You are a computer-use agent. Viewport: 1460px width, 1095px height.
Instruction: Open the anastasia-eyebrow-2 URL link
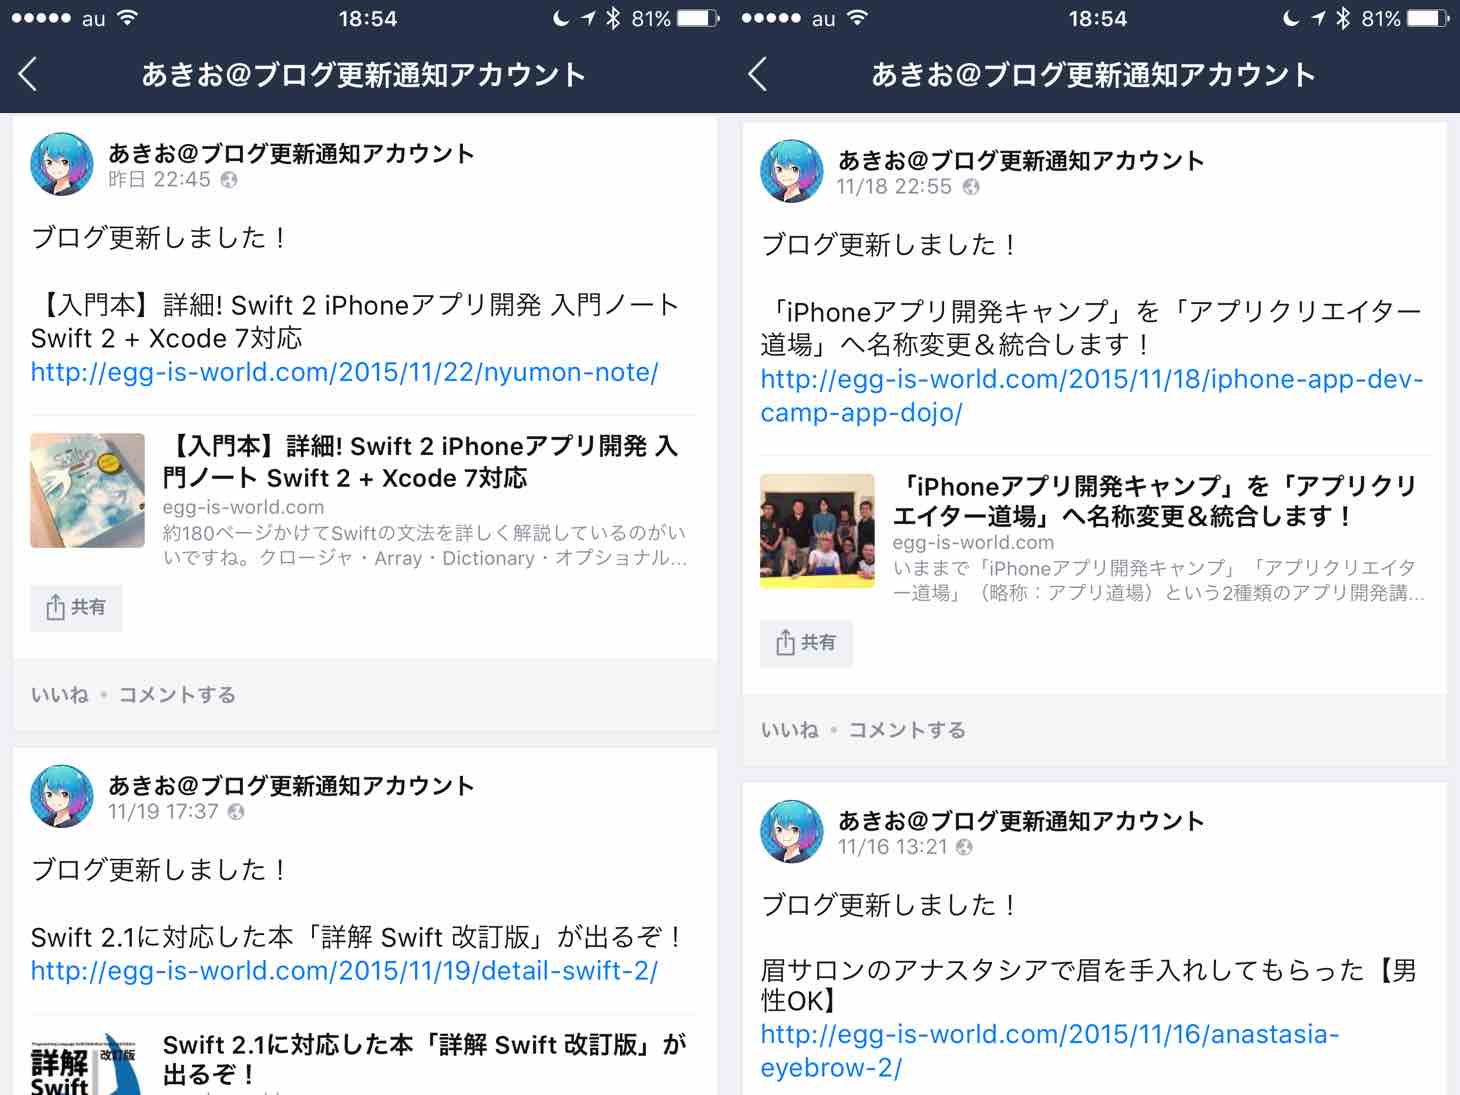pos(1050,1051)
